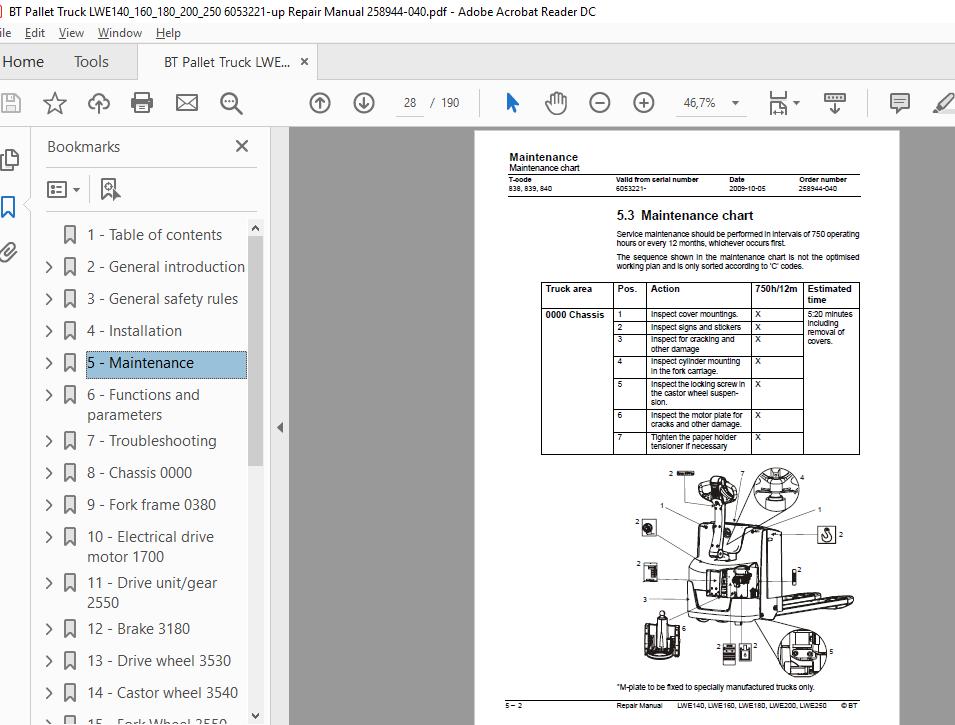Viewport: 955px width, 725px height.
Task: Go to previous page arrow
Action: coord(320,103)
